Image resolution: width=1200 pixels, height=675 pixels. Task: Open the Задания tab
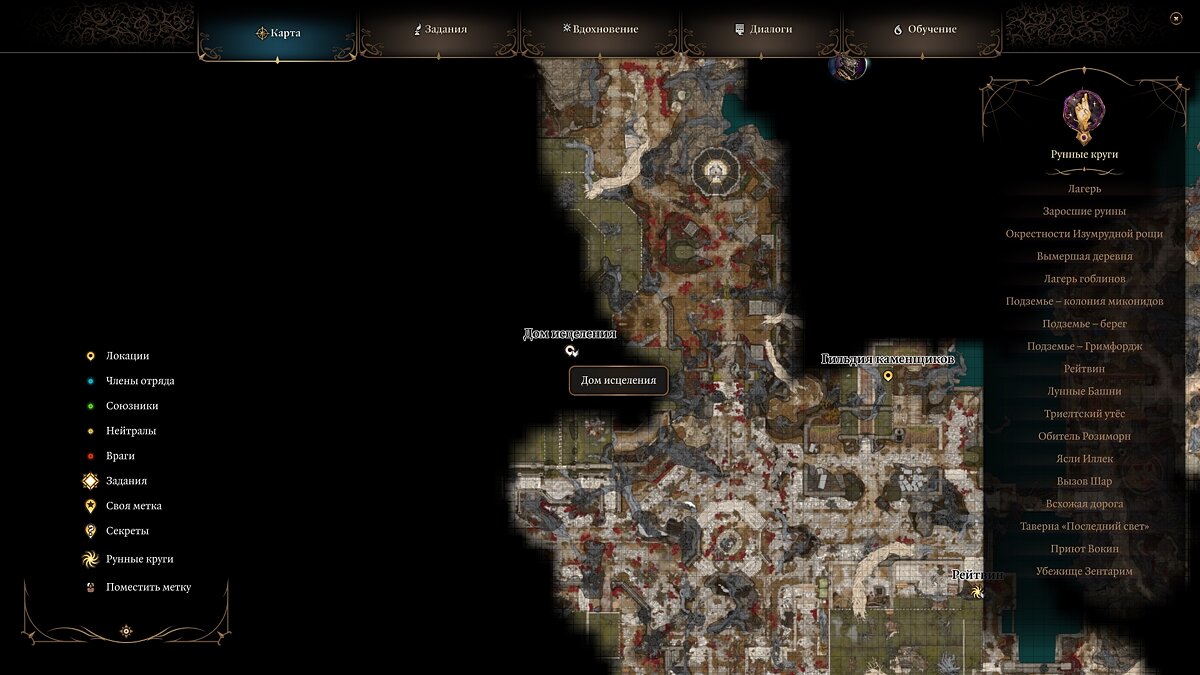point(441,30)
